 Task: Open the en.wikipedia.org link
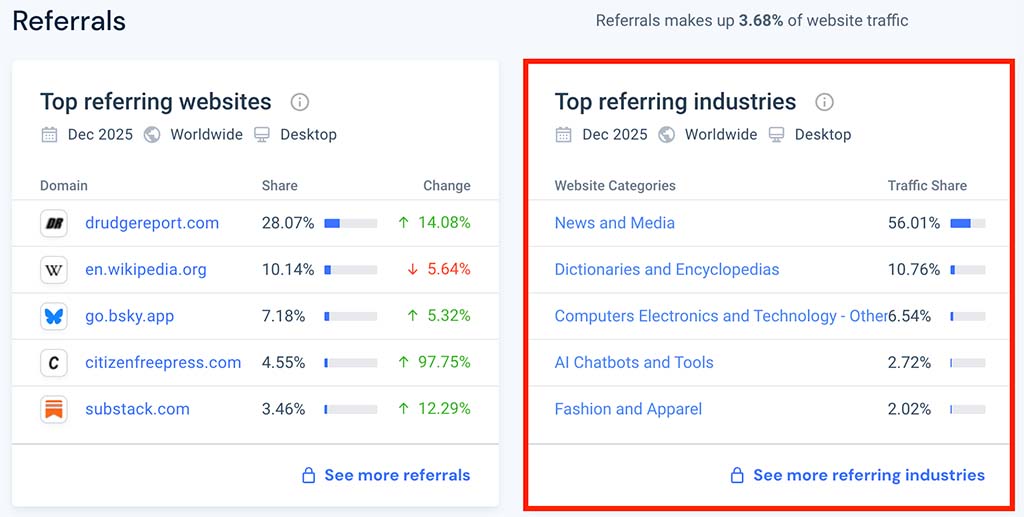tap(146, 270)
